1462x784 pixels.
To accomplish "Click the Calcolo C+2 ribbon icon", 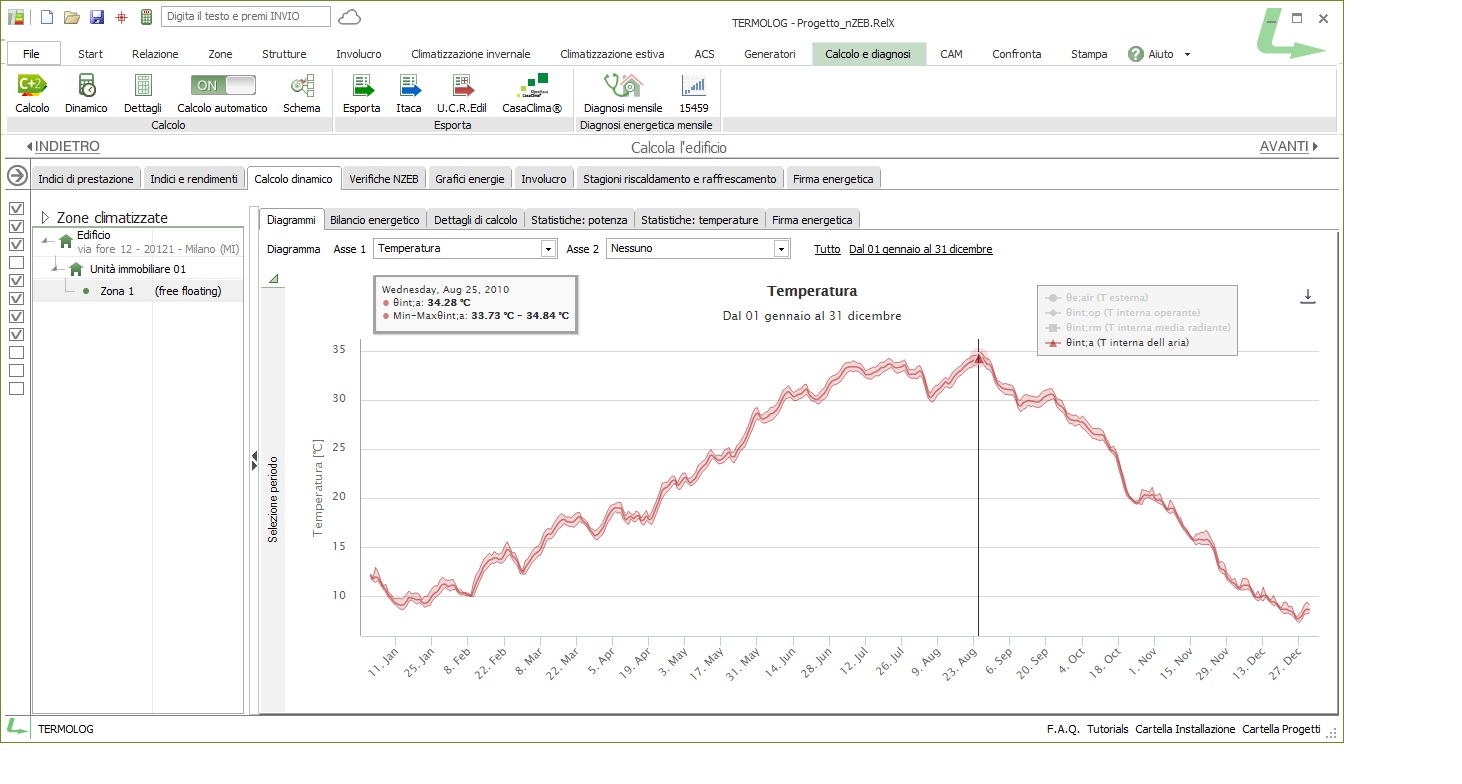I will (x=32, y=85).
